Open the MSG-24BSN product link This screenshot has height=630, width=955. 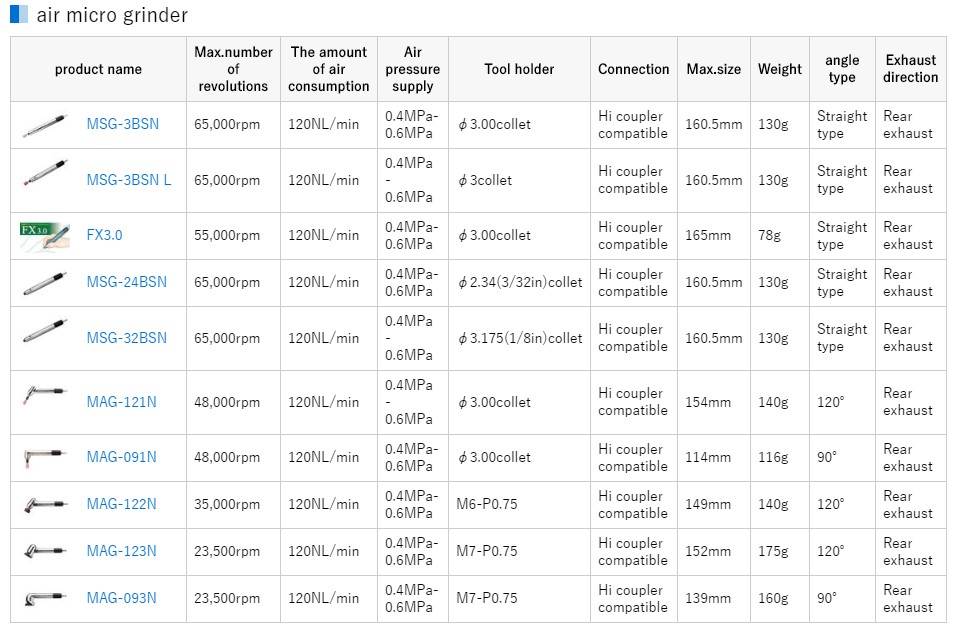pyautogui.click(x=126, y=282)
